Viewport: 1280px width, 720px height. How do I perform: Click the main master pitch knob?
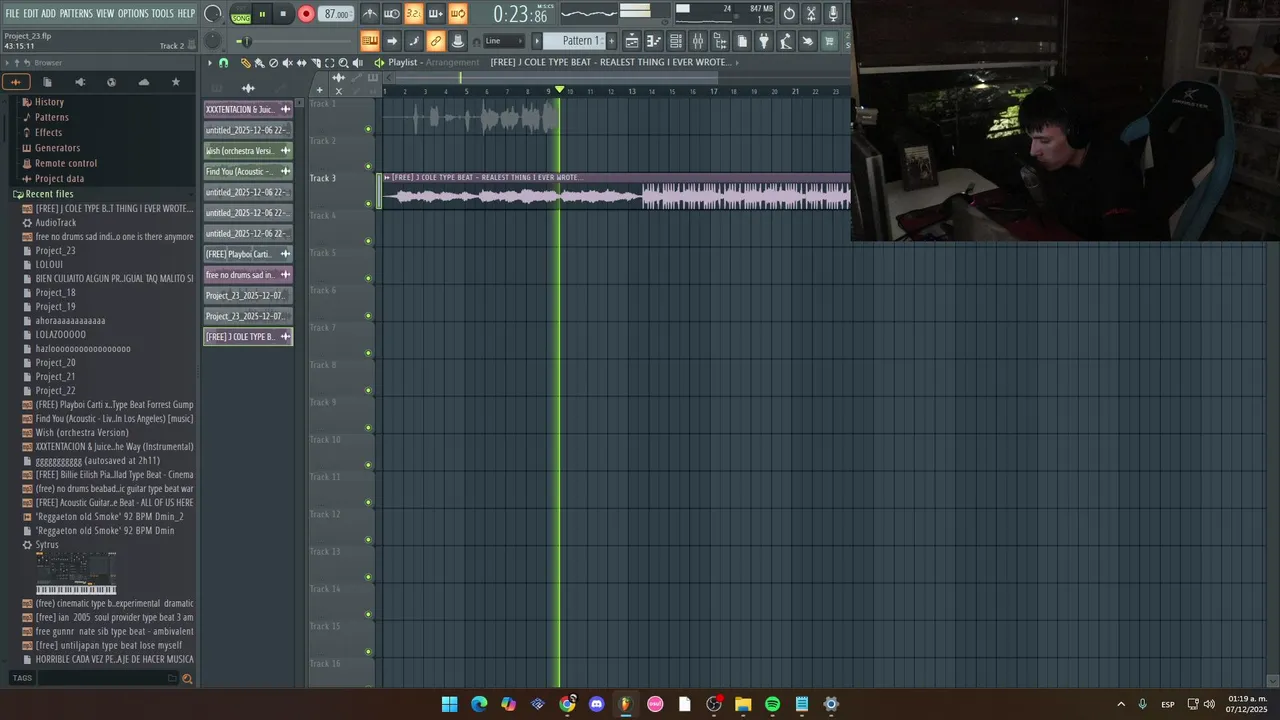tap(213, 41)
